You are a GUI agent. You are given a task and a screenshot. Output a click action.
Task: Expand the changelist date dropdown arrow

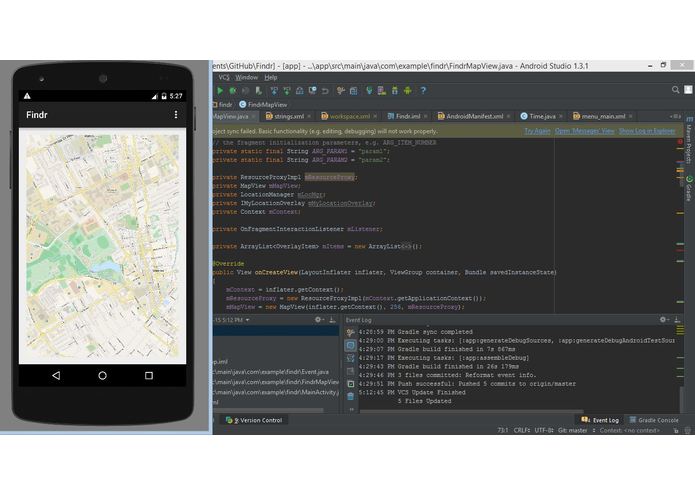pyautogui.click(x=247, y=319)
